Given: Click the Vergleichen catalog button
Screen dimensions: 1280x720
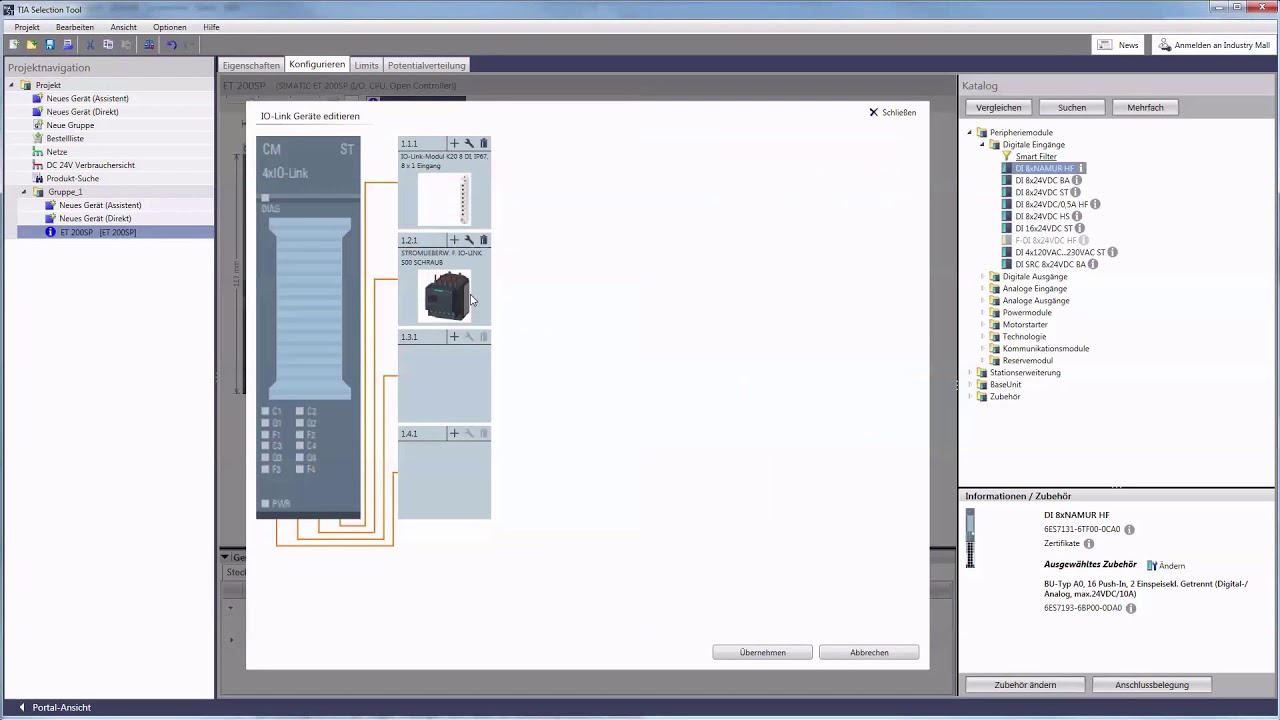Looking at the screenshot, I should click(999, 107).
